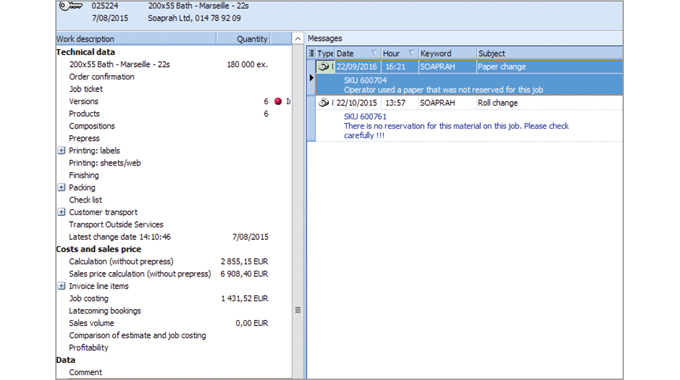Expand the Printing: labels node
Screen dimensions: 680x380
(x=61, y=151)
